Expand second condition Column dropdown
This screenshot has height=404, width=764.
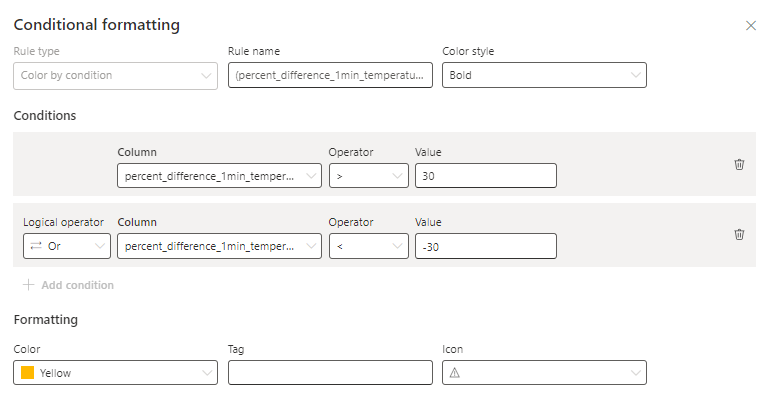click(219, 246)
